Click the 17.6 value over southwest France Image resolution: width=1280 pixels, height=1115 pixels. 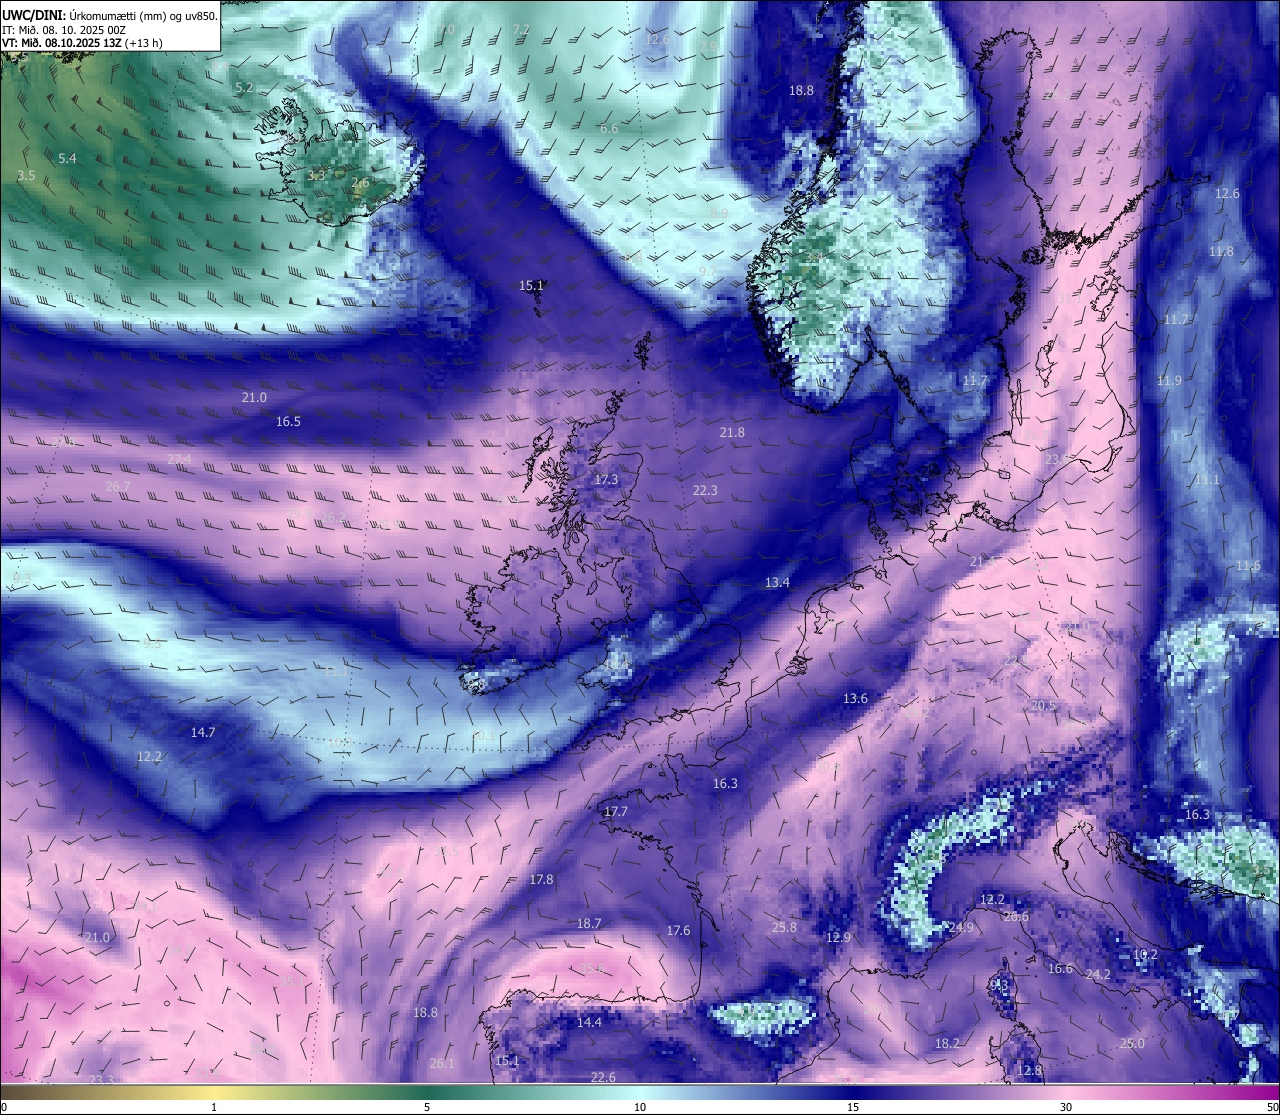point(678,930)
